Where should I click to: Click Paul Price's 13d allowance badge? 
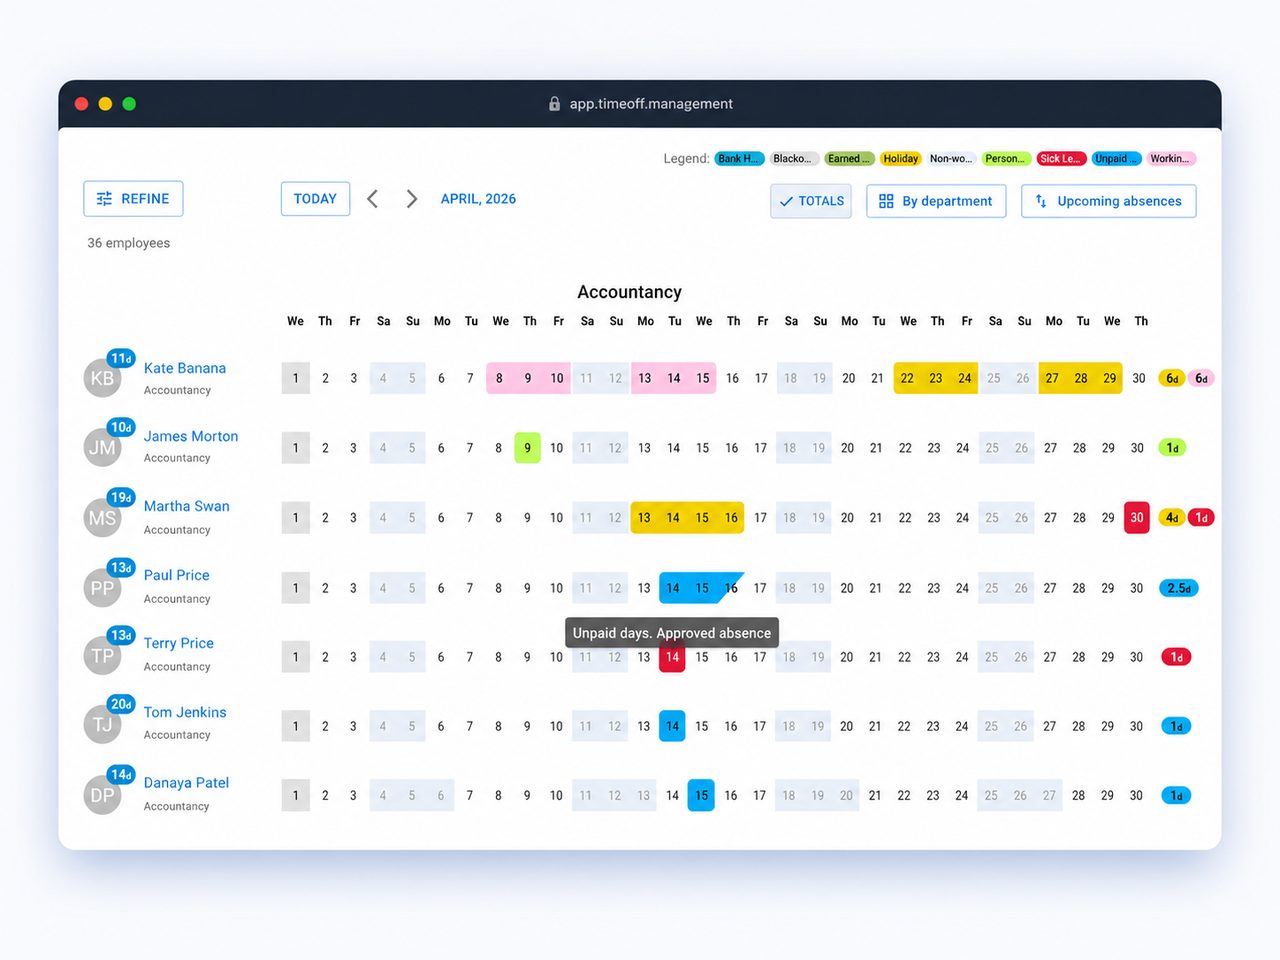click(121, 567)
